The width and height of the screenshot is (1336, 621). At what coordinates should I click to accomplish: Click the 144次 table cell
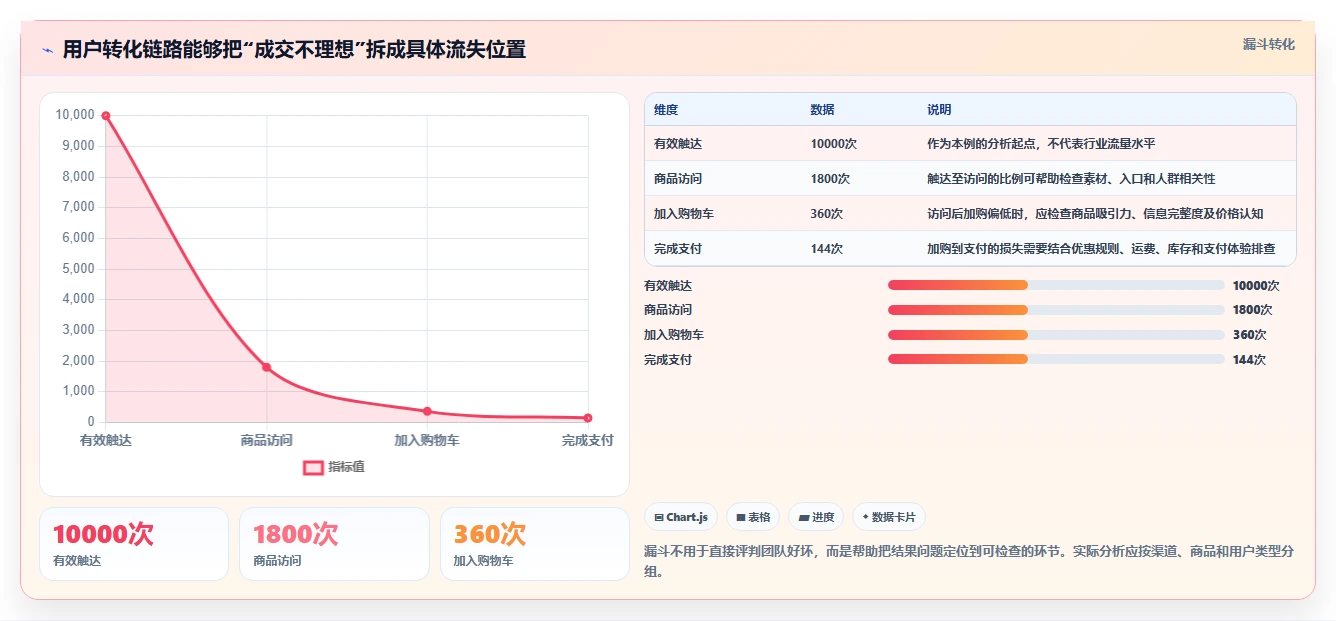click(x=827, y=249)
